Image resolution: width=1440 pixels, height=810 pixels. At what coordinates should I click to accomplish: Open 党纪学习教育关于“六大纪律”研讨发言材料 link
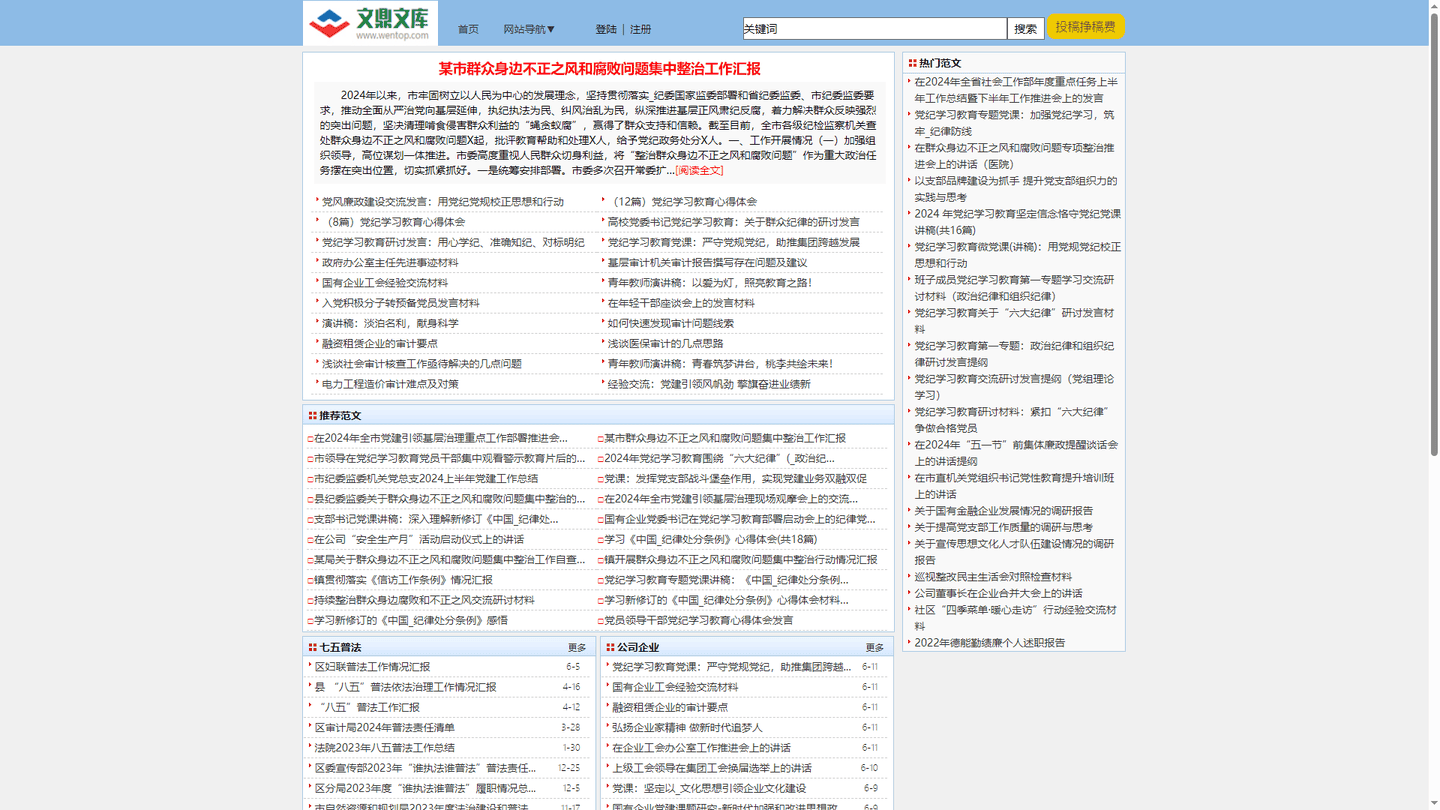1013,321
